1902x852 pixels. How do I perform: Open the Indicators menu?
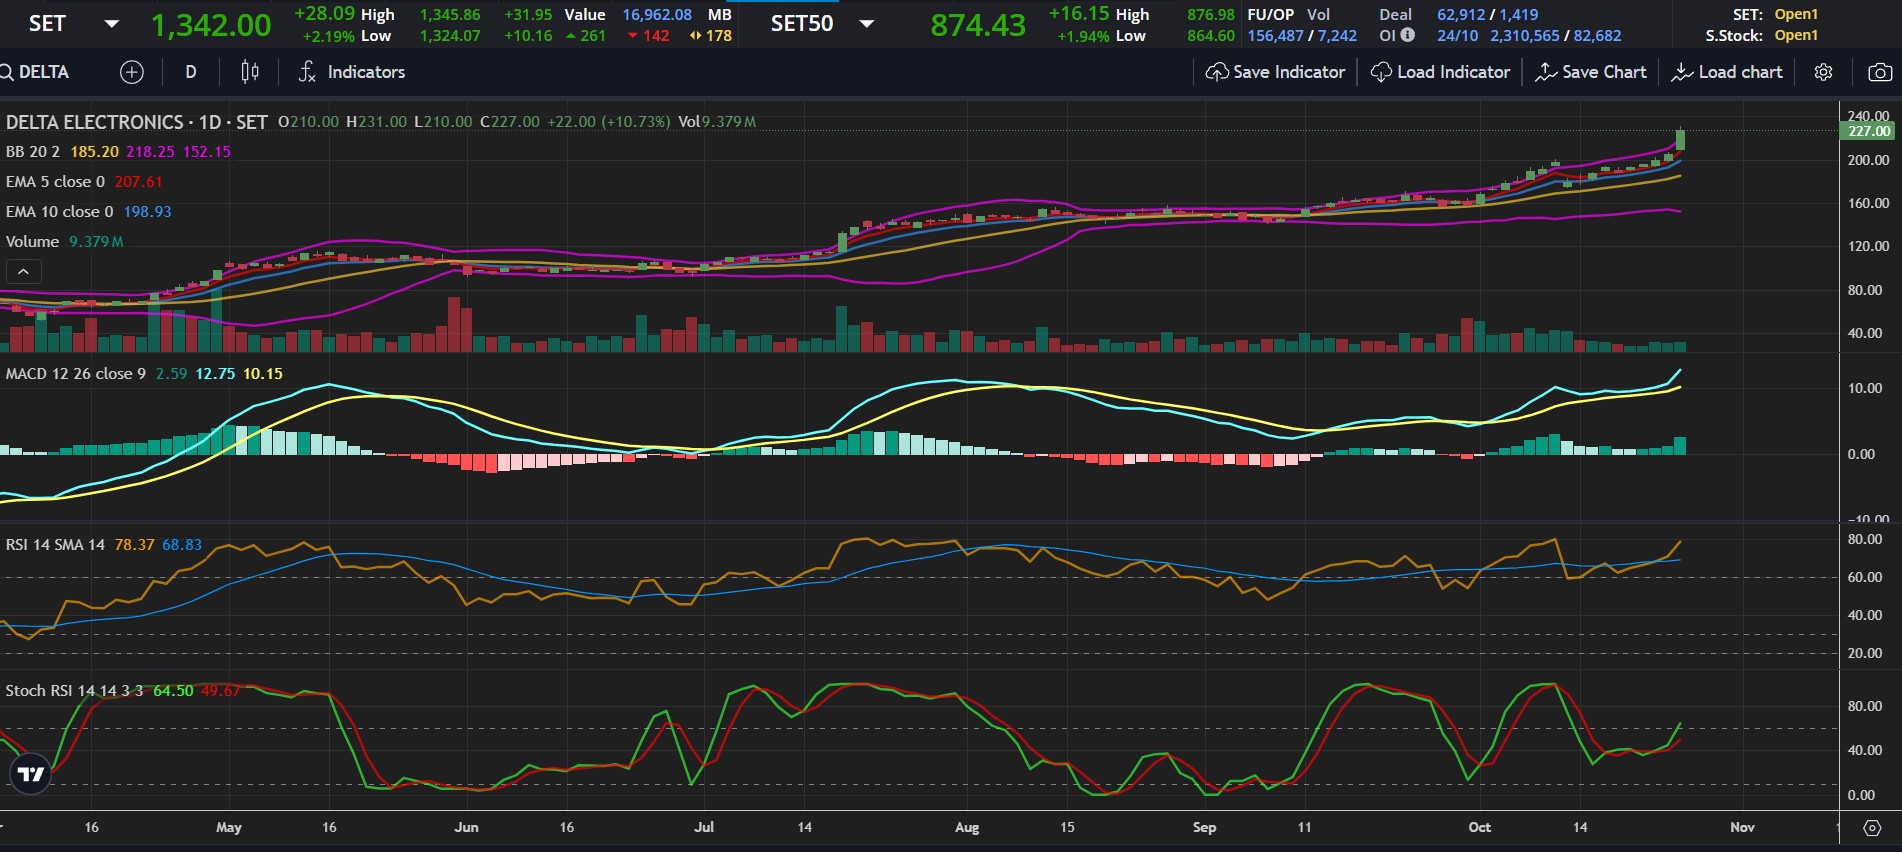352,72
